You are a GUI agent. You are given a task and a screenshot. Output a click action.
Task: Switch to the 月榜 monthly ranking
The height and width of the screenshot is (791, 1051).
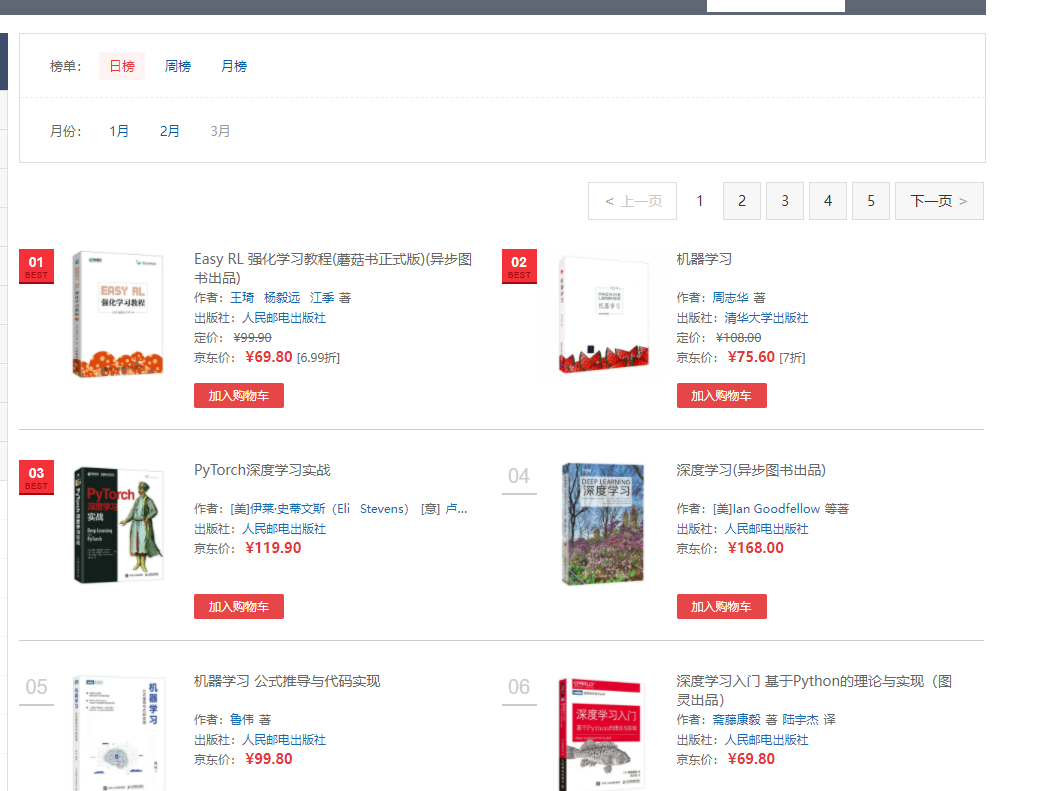(x=234, y=66)
